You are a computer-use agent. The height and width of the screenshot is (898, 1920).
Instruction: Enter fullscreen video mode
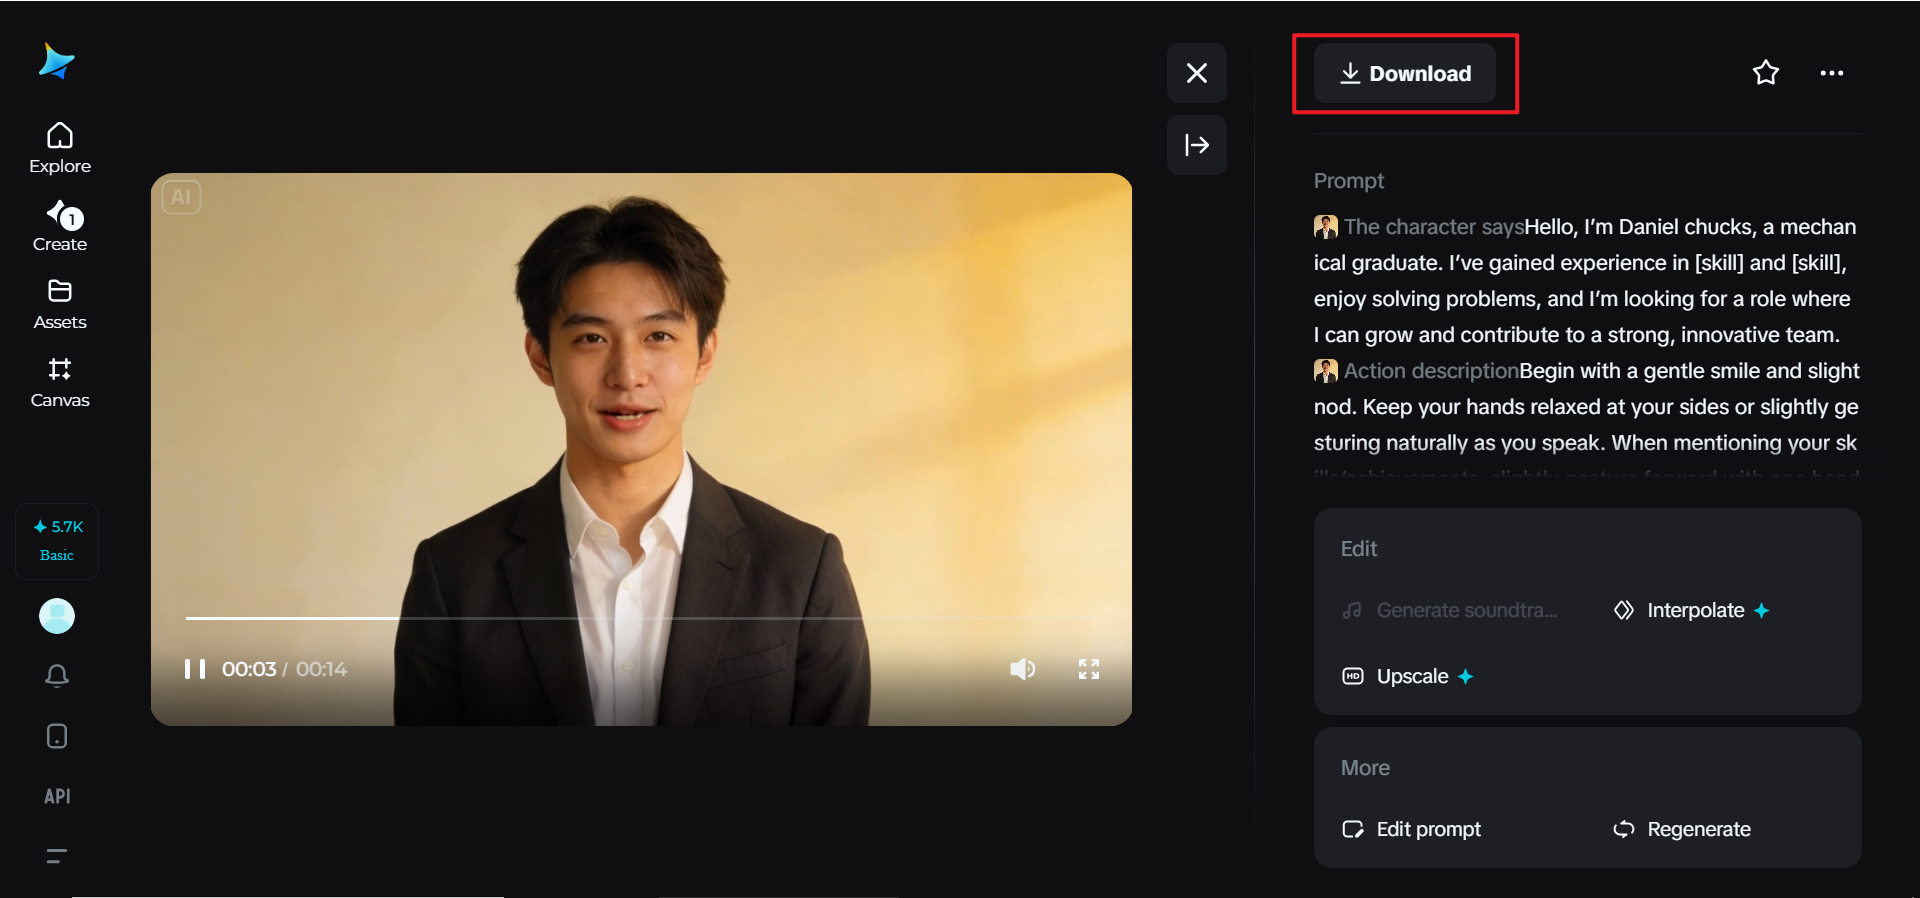(1089, 669)
